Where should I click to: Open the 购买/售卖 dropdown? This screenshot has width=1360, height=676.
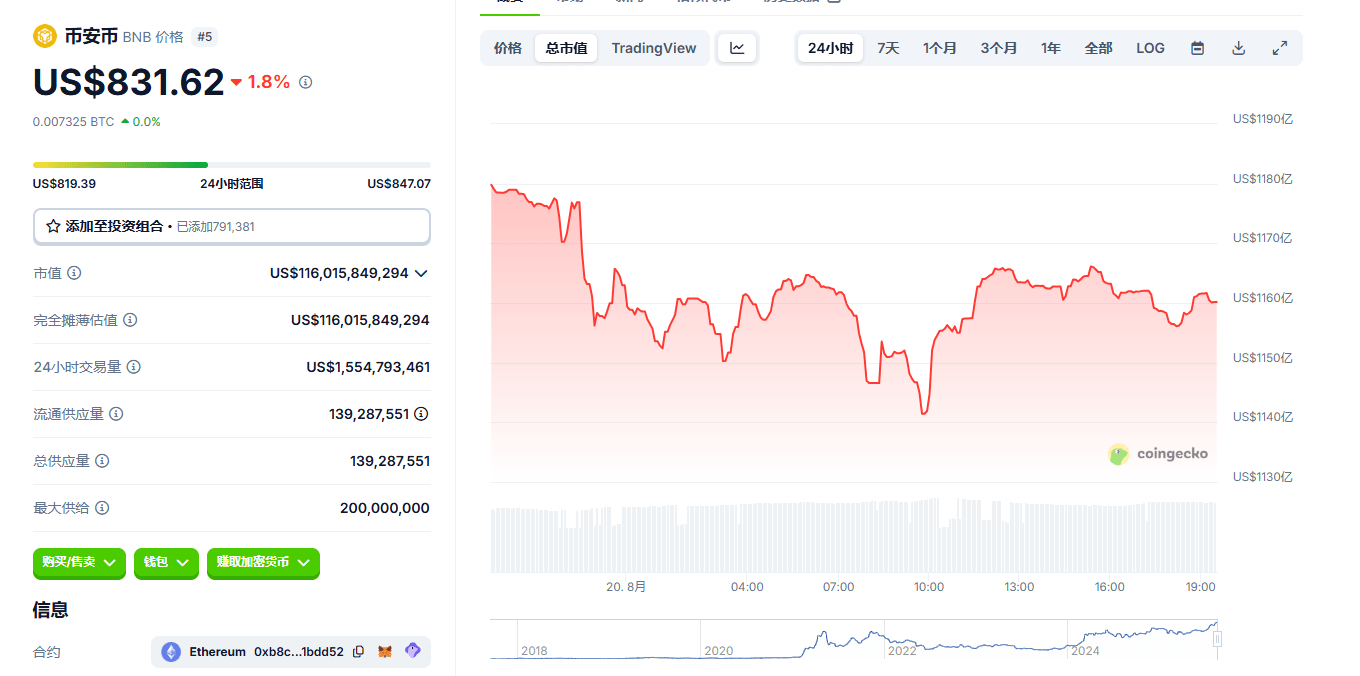(79, 563)
